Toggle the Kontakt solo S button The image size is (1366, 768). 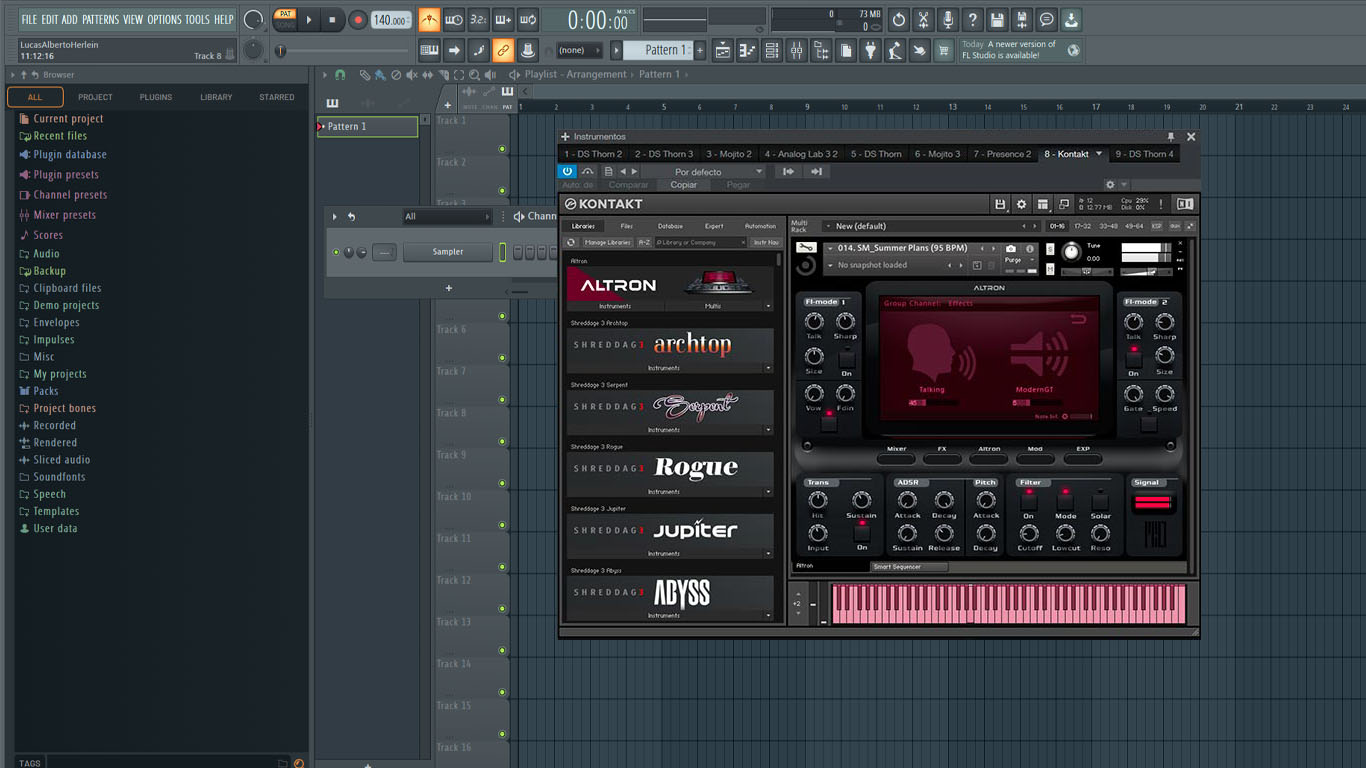(1049, 248)
